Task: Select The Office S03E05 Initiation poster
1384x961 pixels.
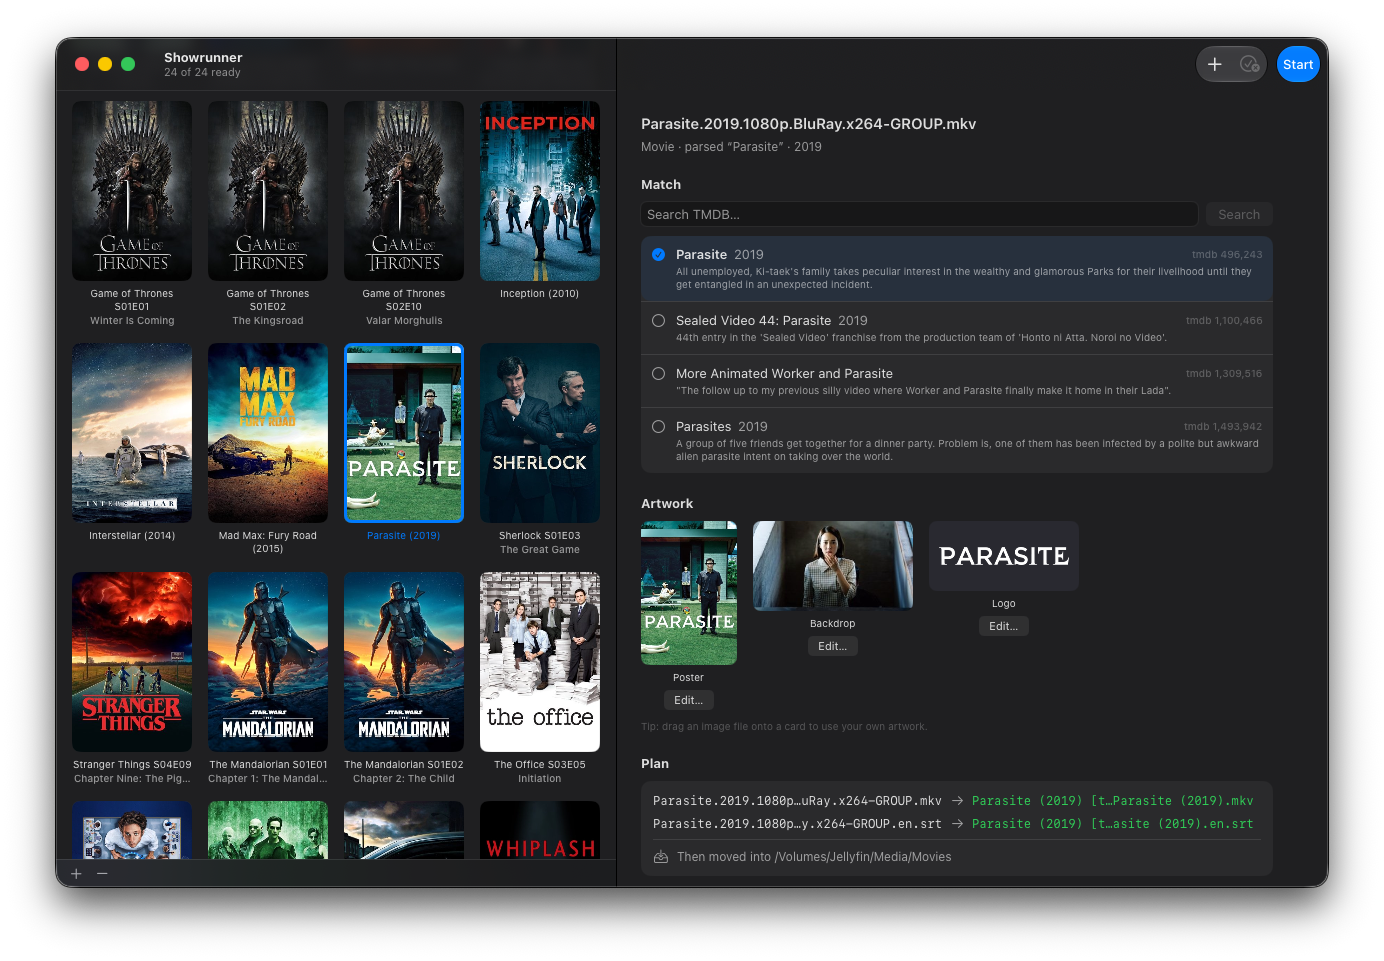Action: point(540,662)
